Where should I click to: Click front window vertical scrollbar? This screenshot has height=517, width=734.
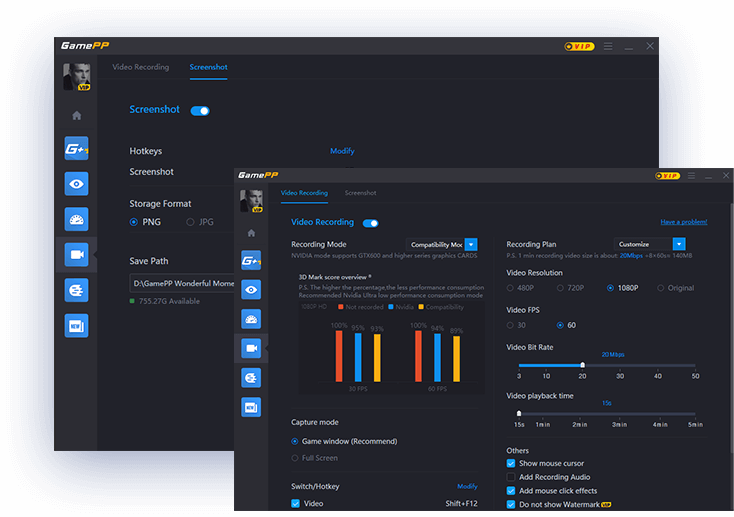tap(732, 328)
